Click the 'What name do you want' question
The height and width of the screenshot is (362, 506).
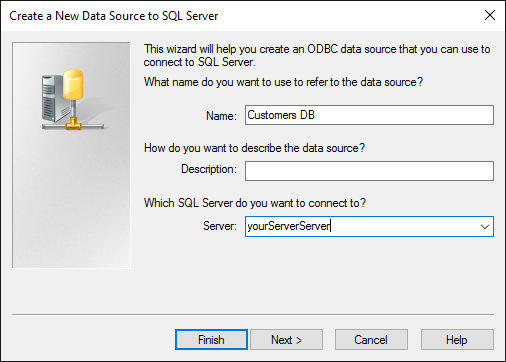pos(283,82)
